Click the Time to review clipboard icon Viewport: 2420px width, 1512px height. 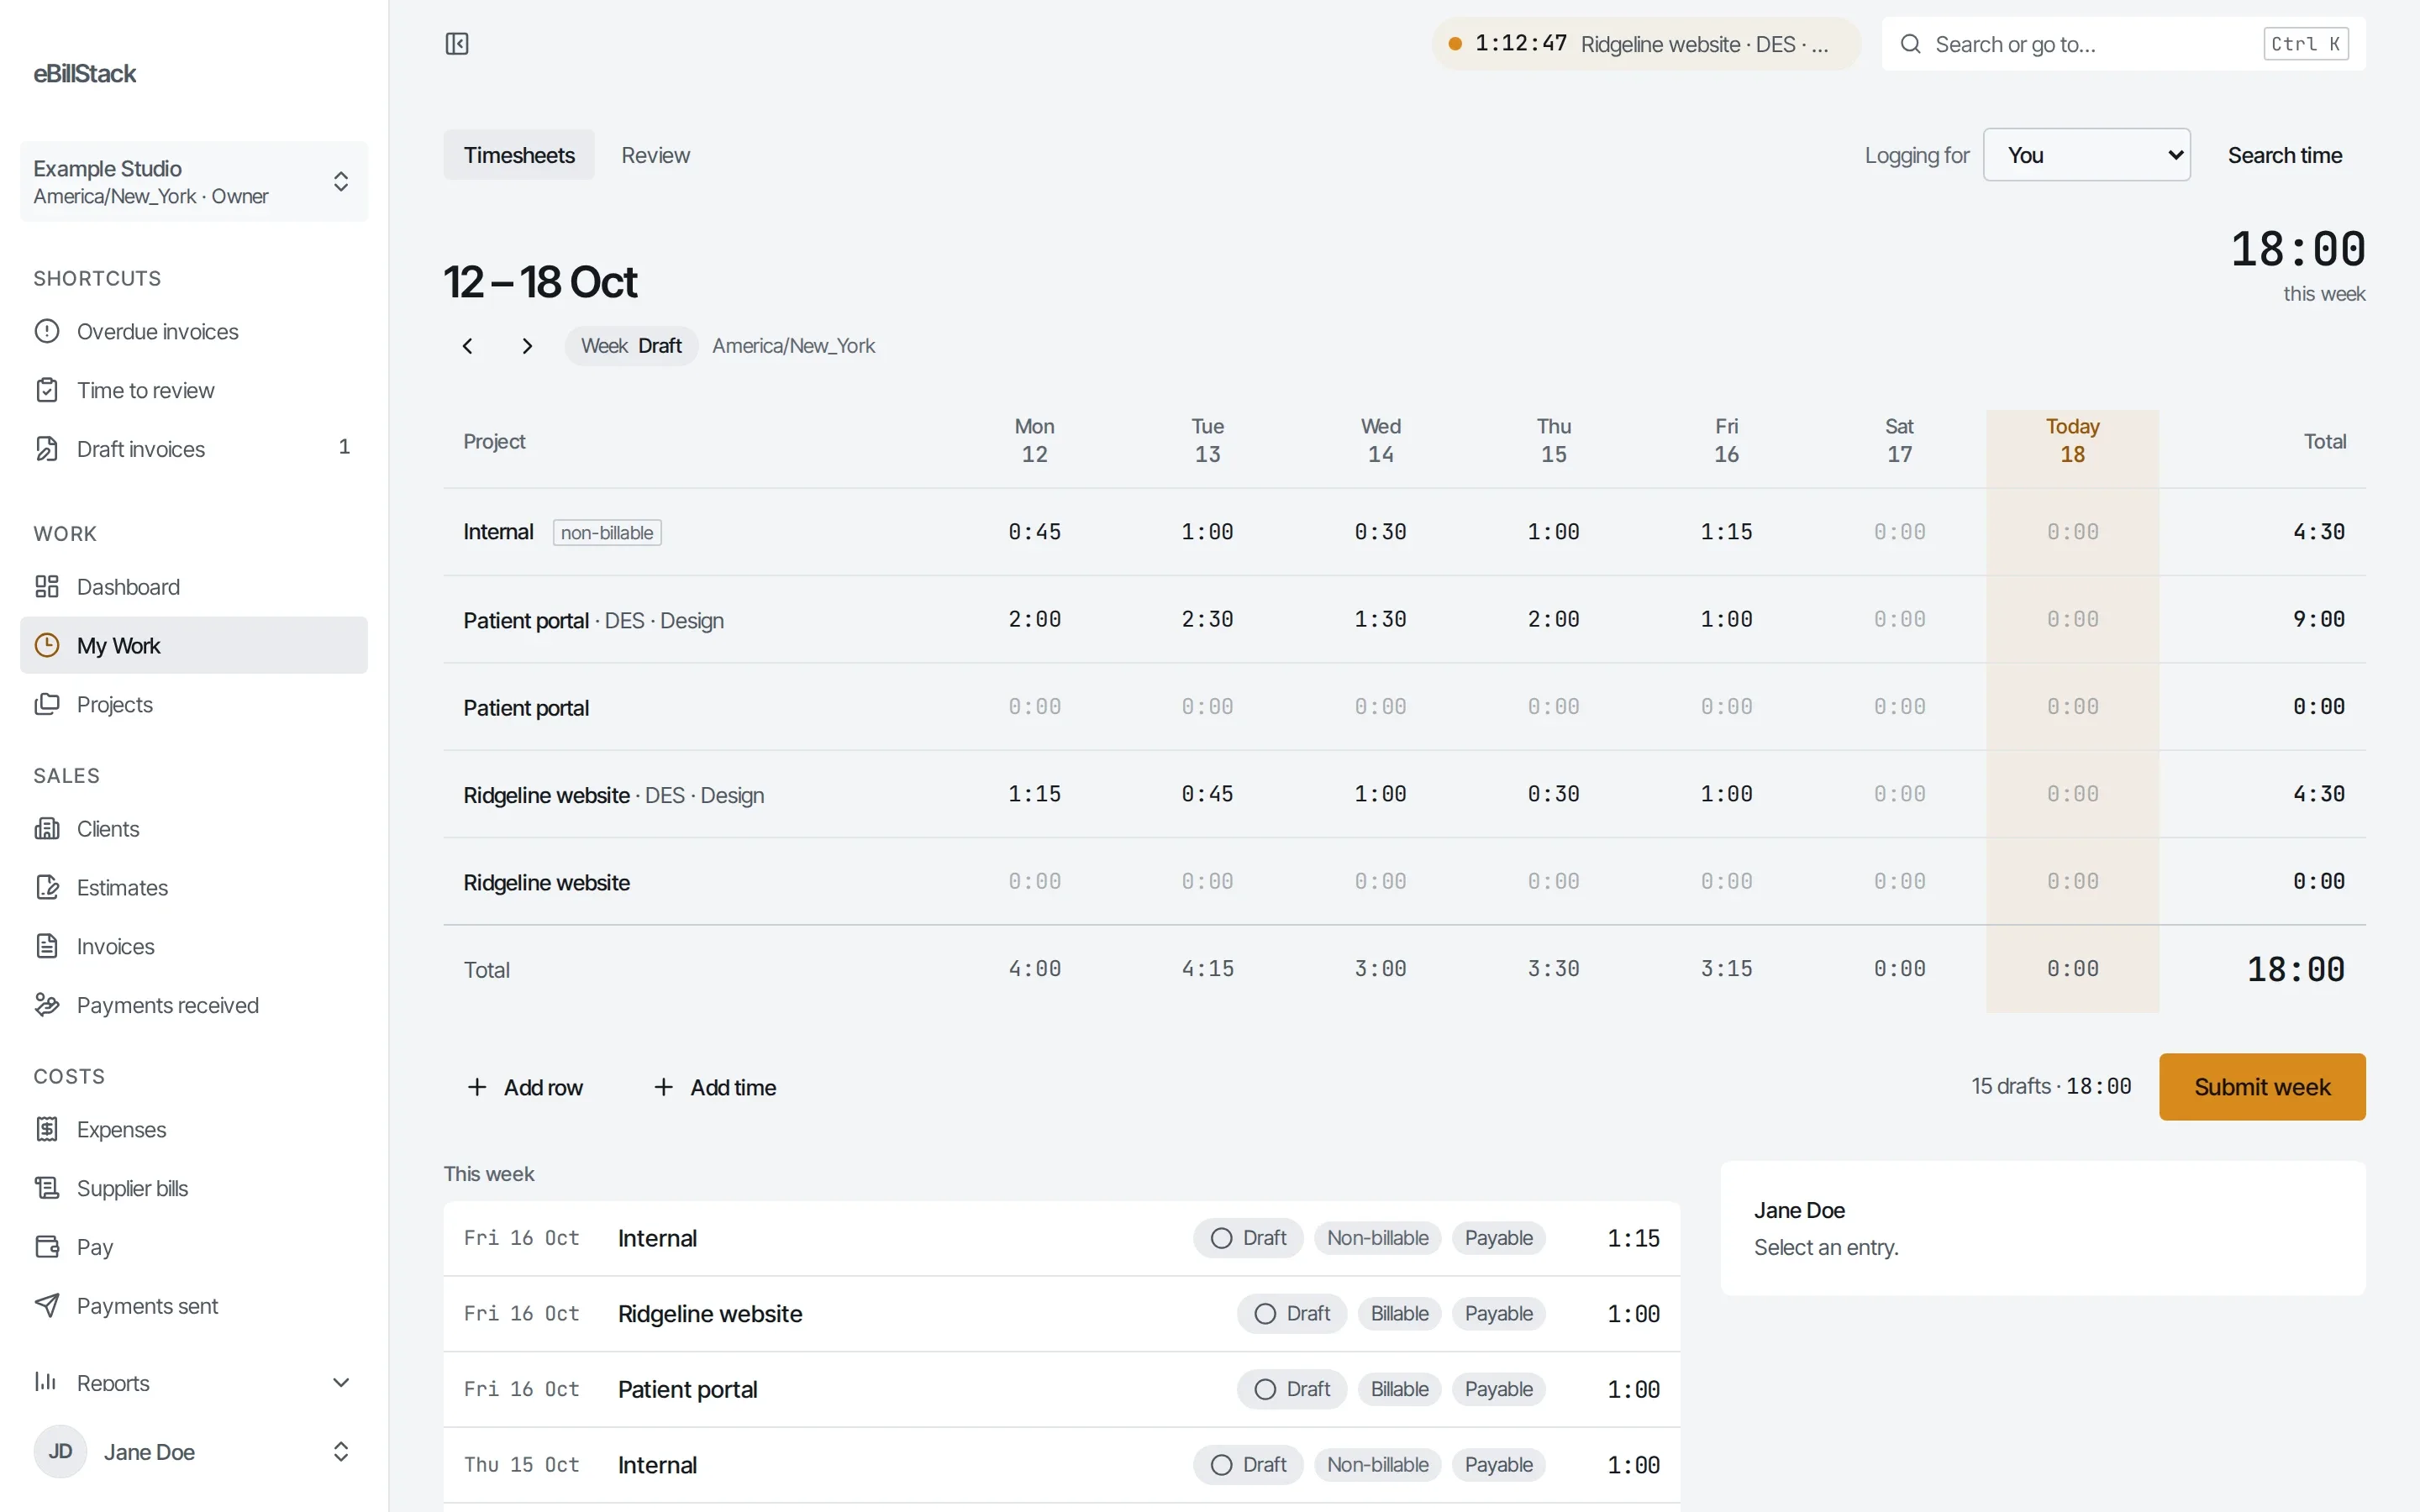47,390
